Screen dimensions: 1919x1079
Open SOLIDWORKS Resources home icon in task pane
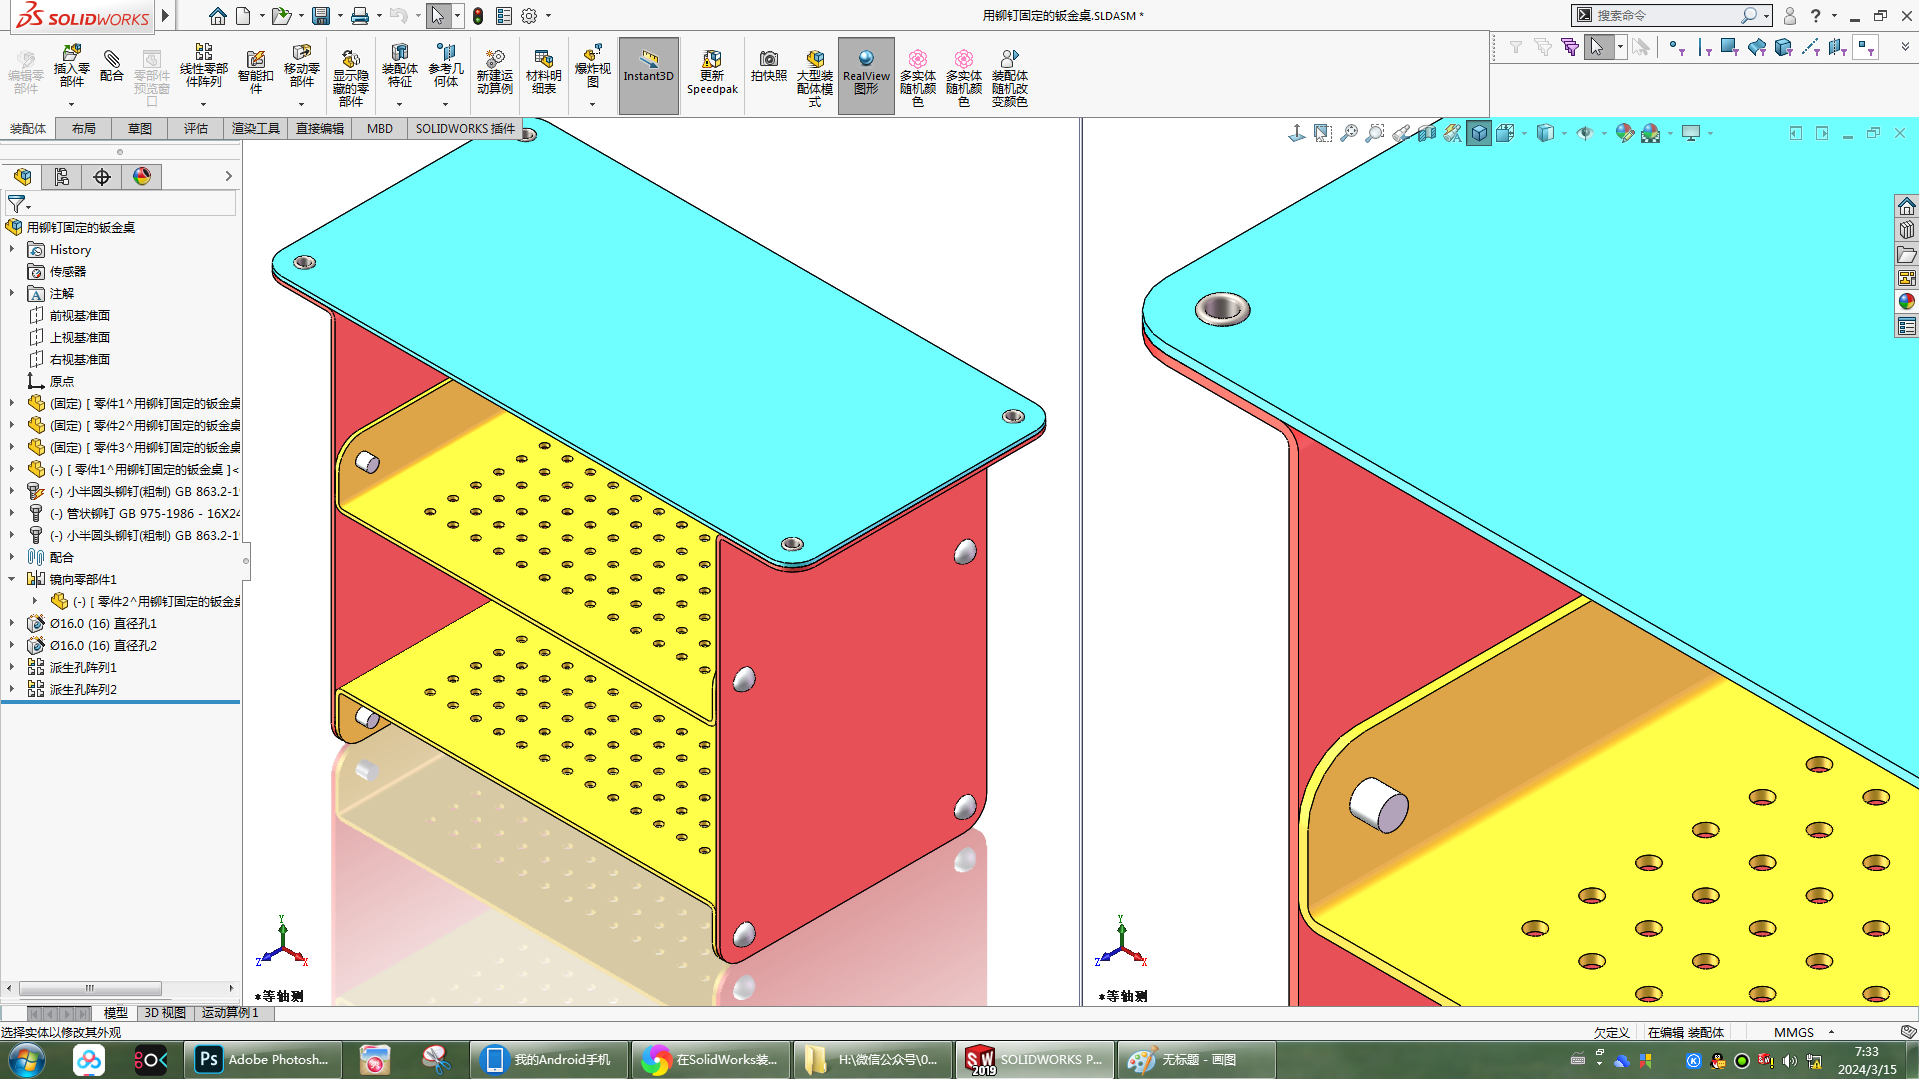tap(1906, 206)
